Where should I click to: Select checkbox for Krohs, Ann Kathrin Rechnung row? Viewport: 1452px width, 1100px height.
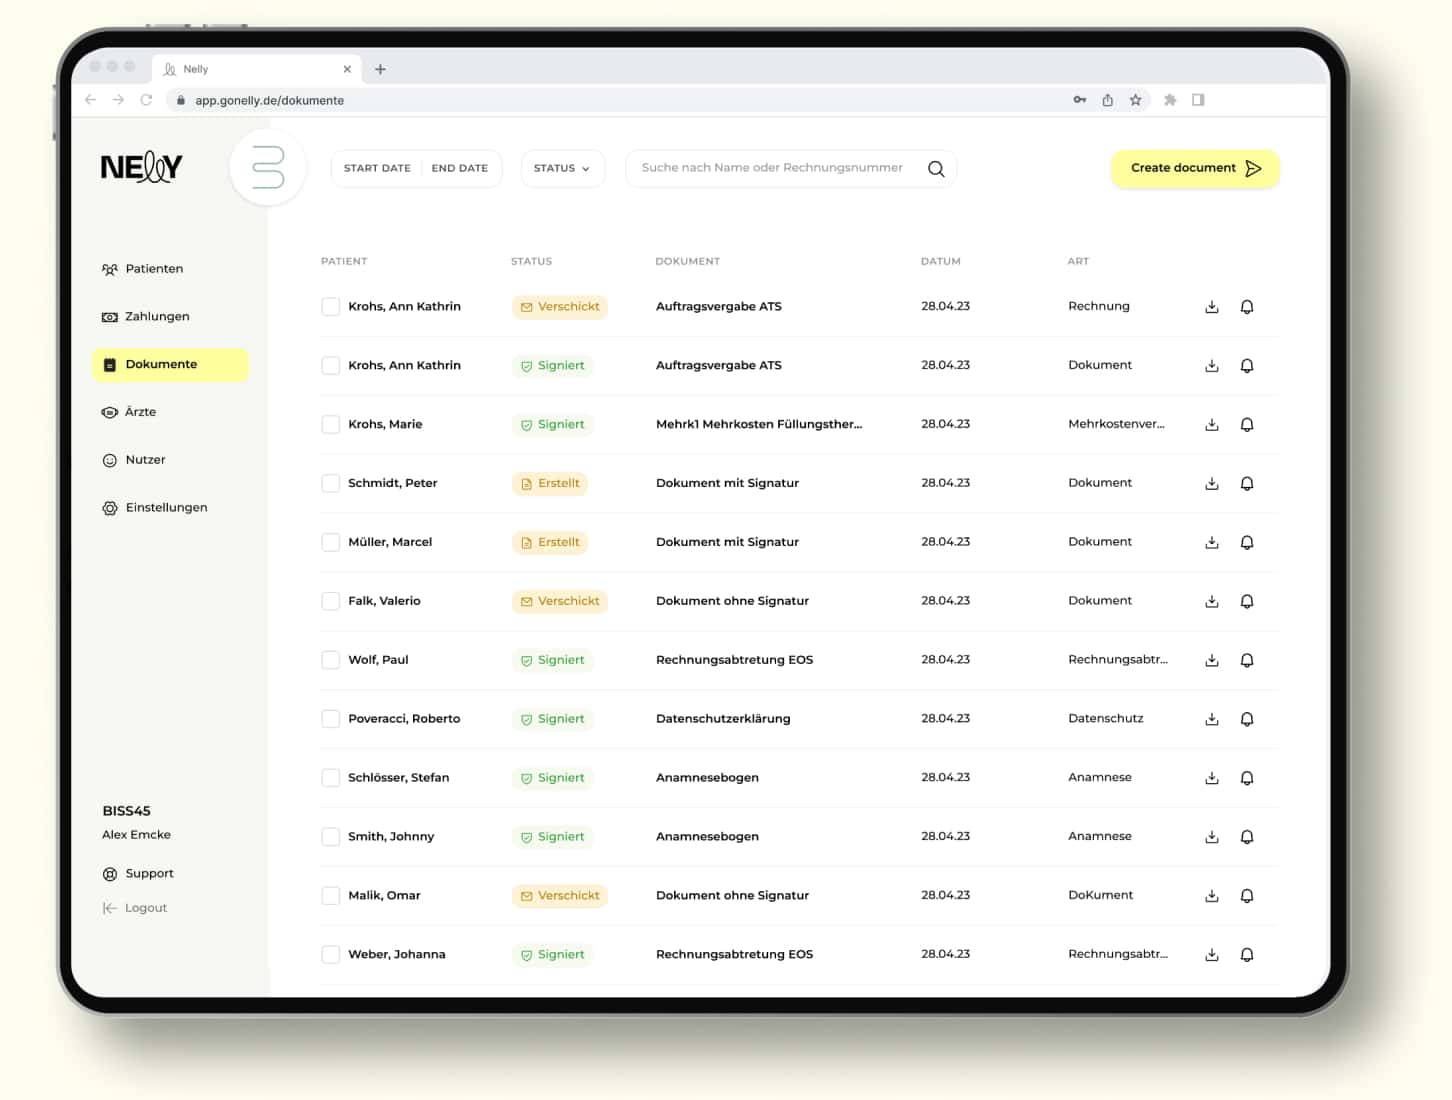pyautogui.click(x=330, y=307)
